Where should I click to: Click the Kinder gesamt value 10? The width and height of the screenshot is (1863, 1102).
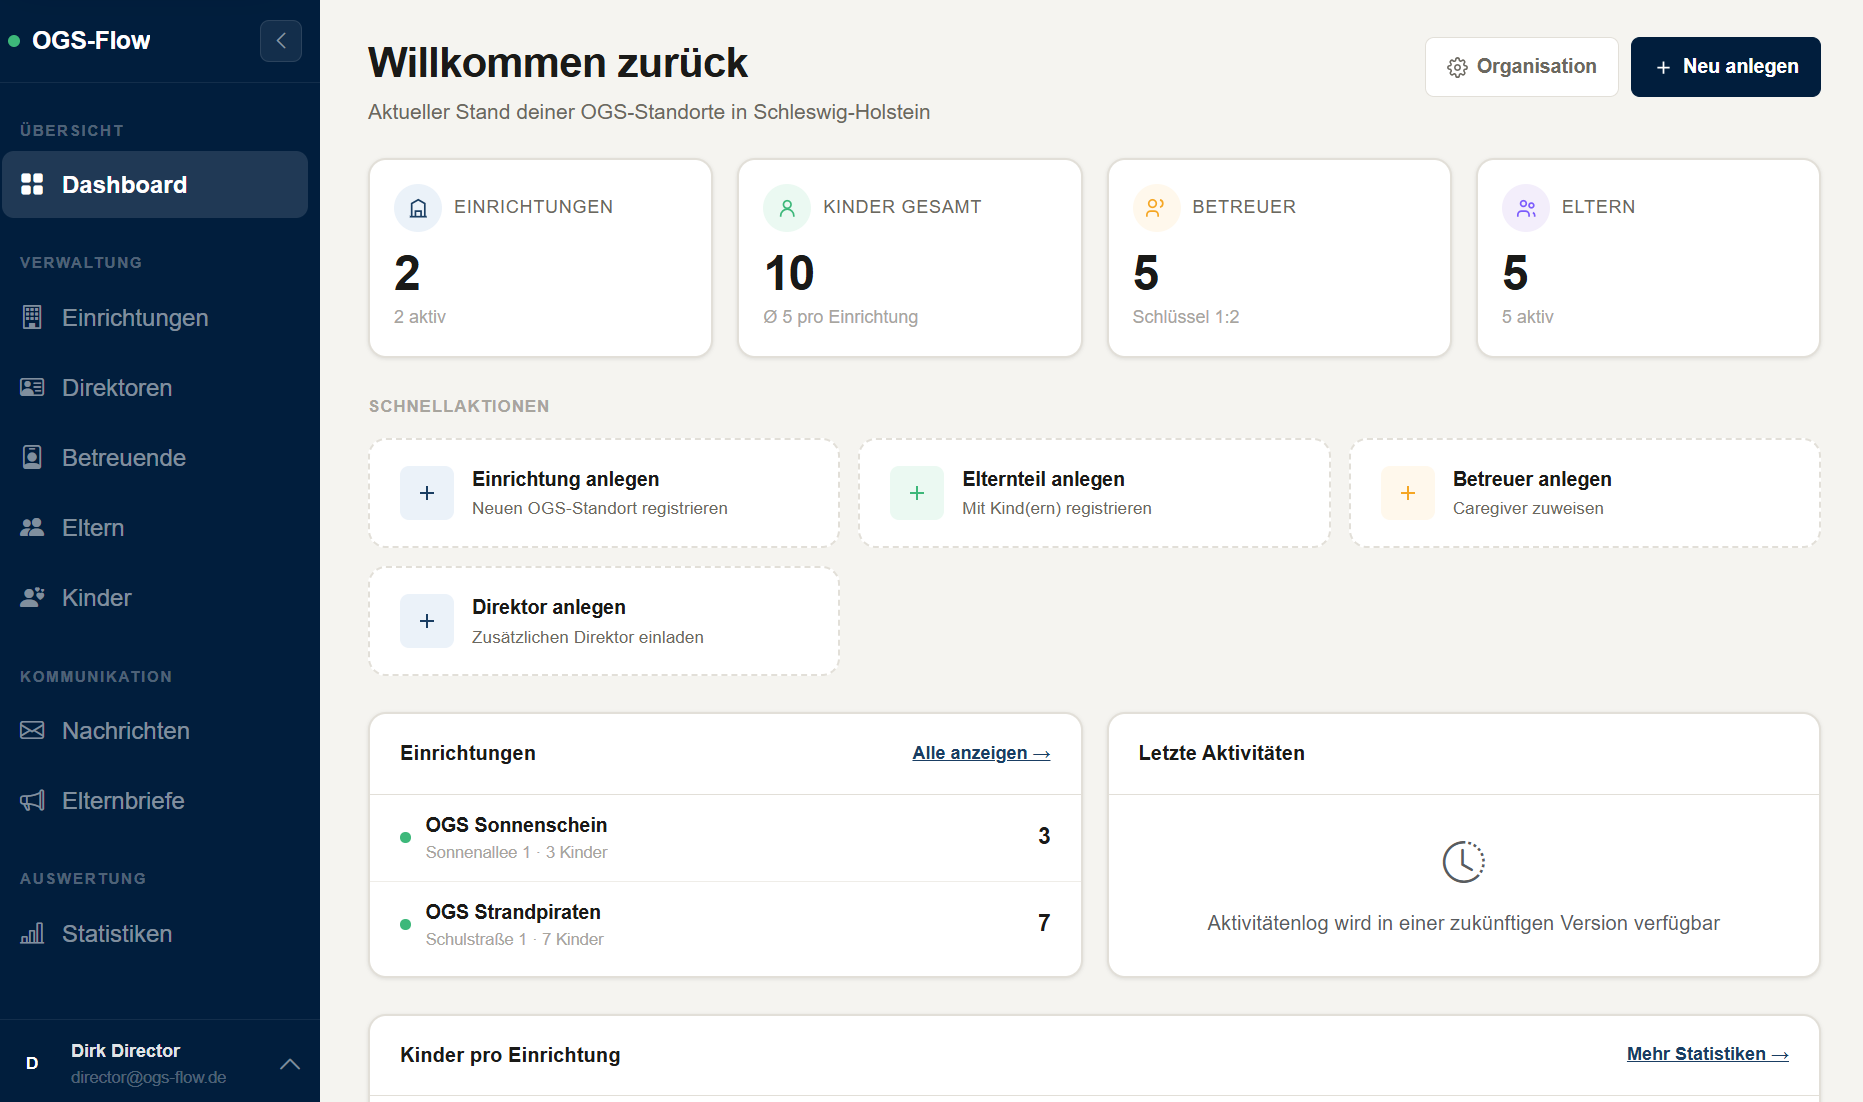click(789, 273)
